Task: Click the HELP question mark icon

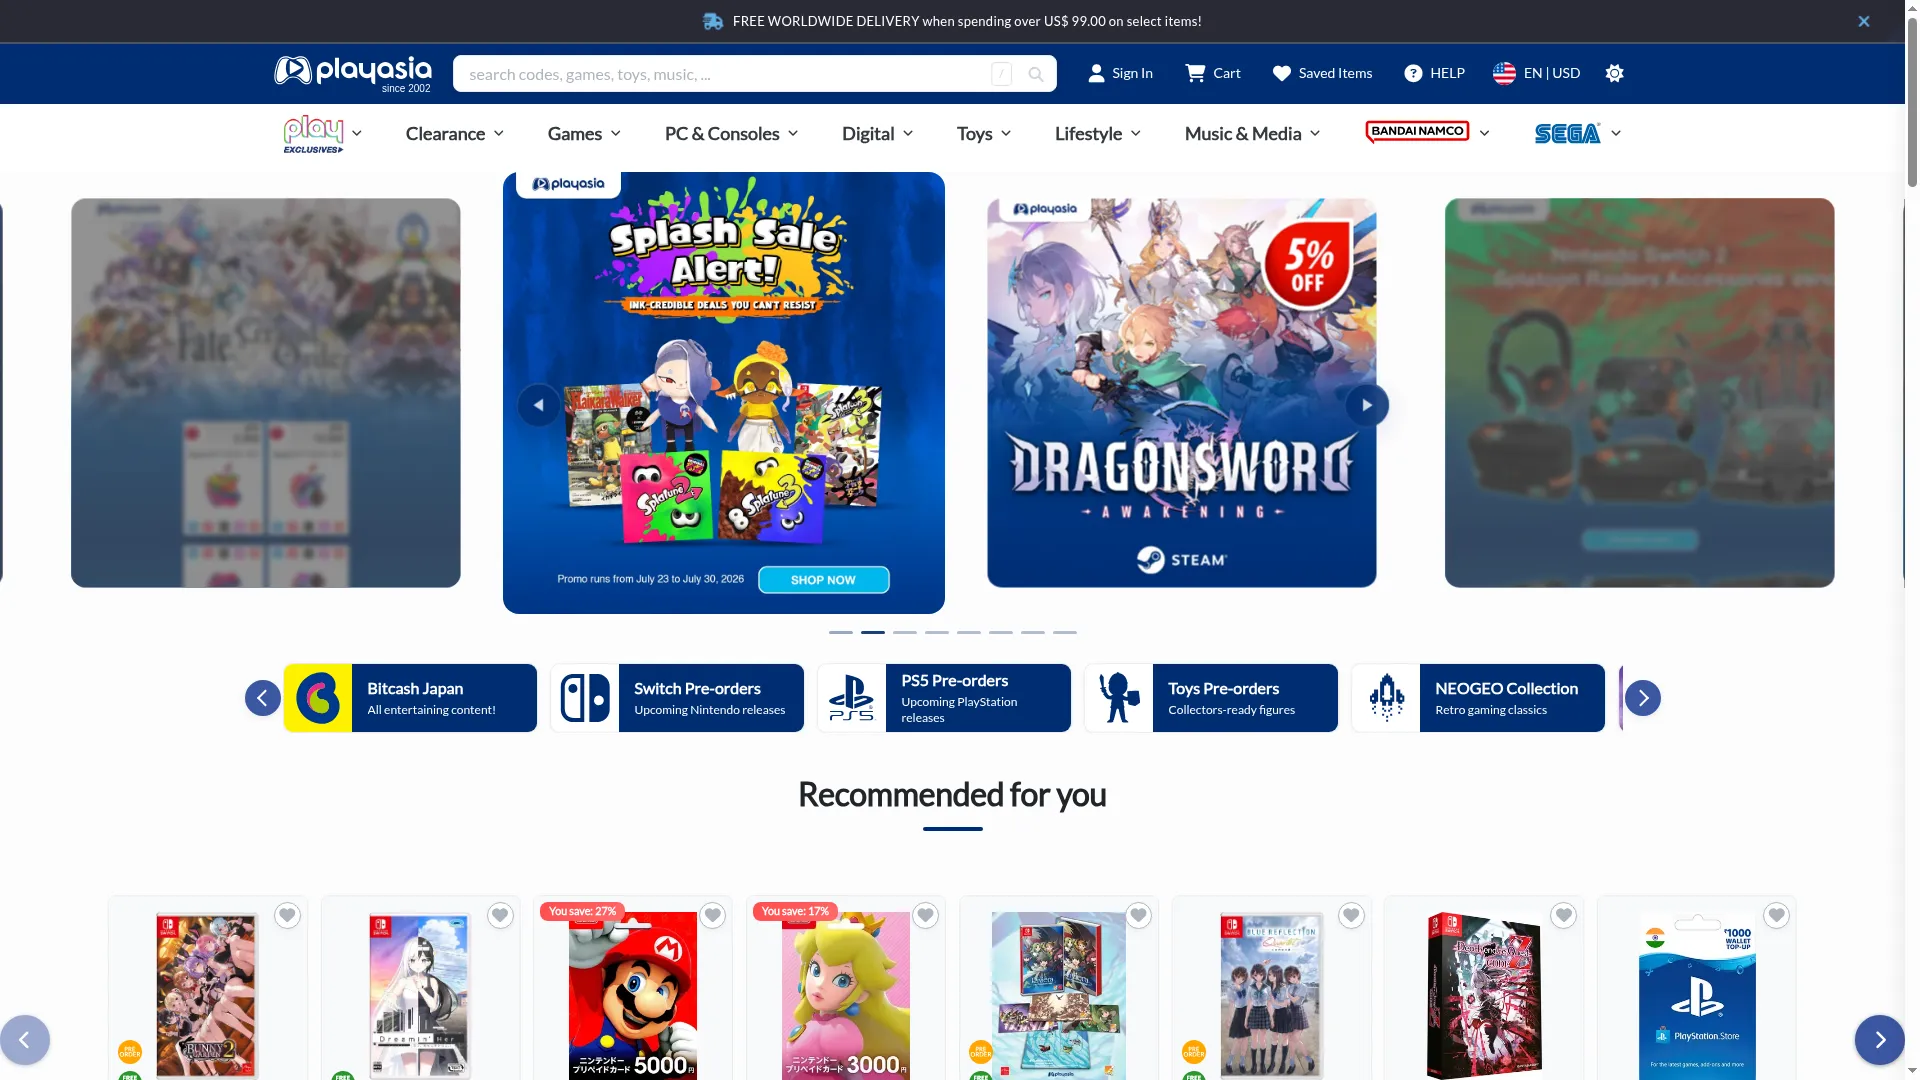Action: 1413,73
